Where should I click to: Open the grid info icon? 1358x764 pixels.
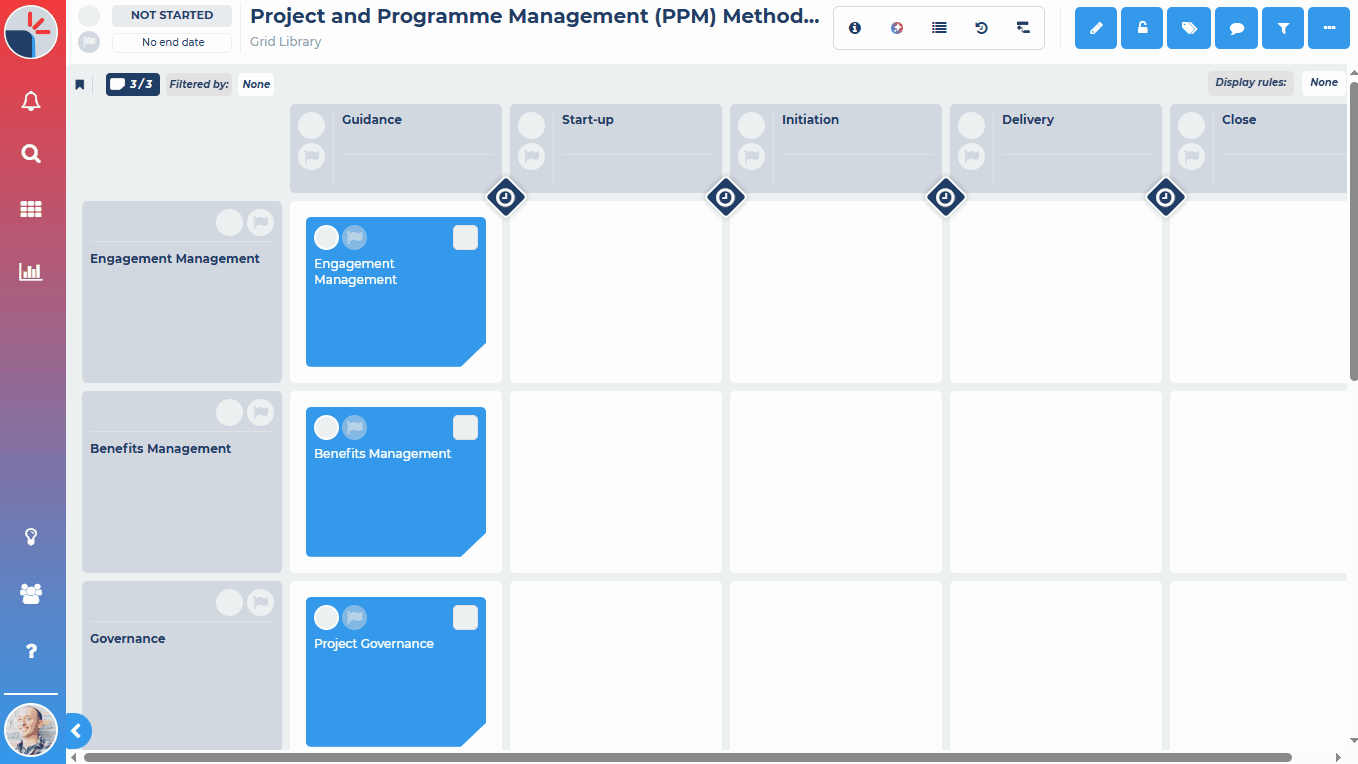pyautogui.click(x=855, y=28)
